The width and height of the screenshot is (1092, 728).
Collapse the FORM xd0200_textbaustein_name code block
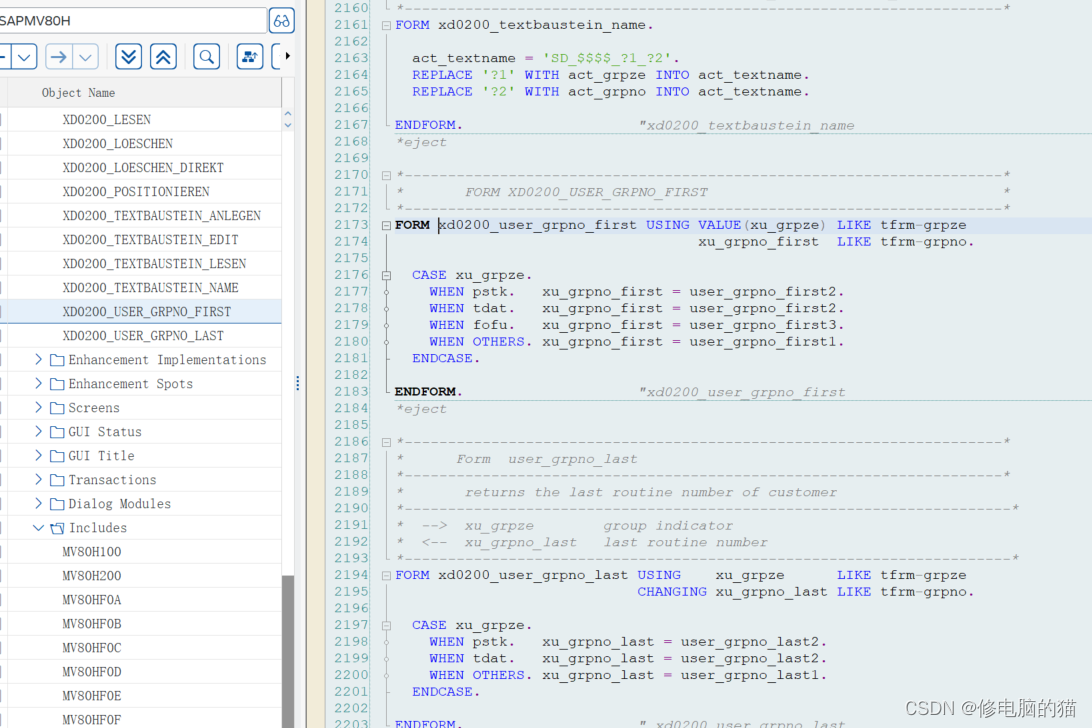tap(386, 24)
